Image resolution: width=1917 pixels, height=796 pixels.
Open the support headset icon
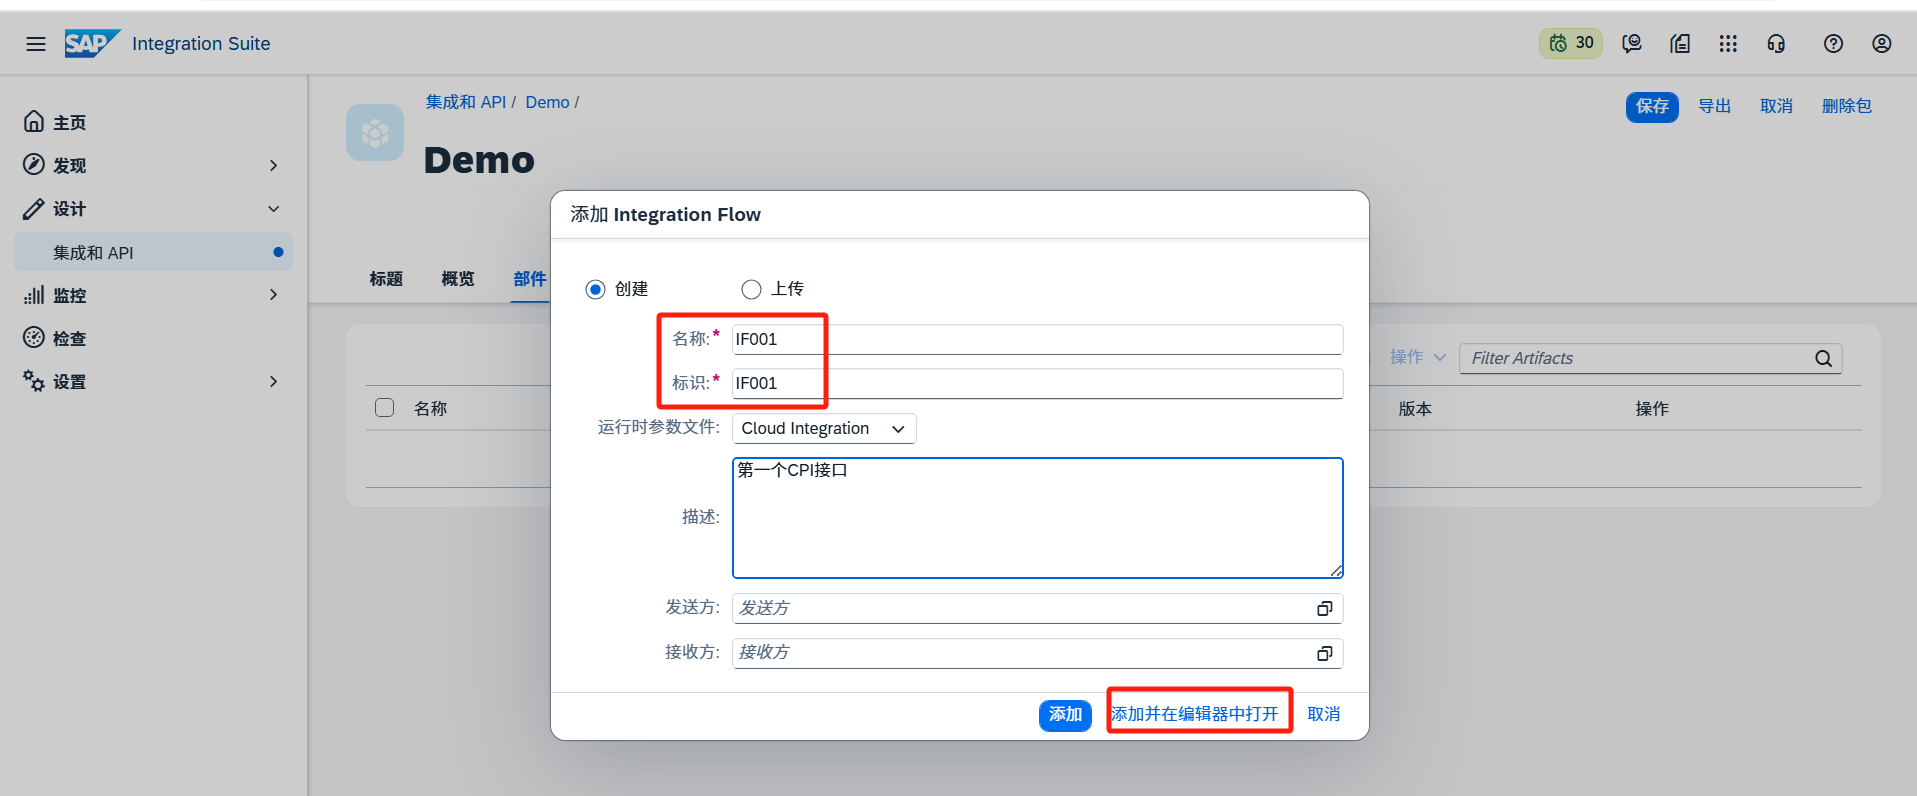[1776, 43]
